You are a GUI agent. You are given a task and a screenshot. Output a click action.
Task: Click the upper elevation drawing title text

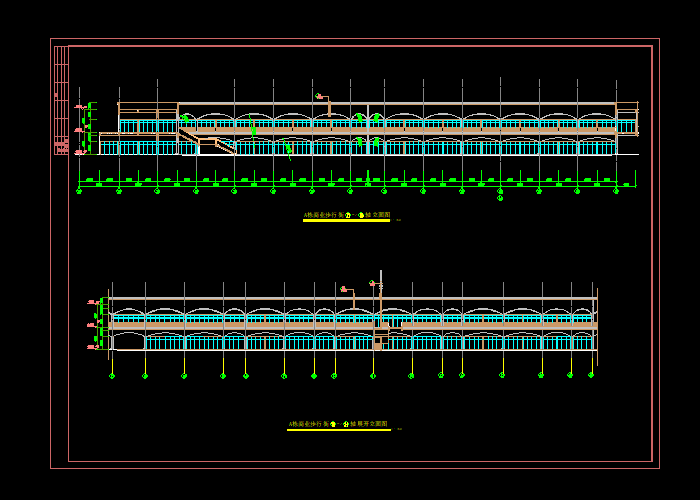[x=346, y=214]
